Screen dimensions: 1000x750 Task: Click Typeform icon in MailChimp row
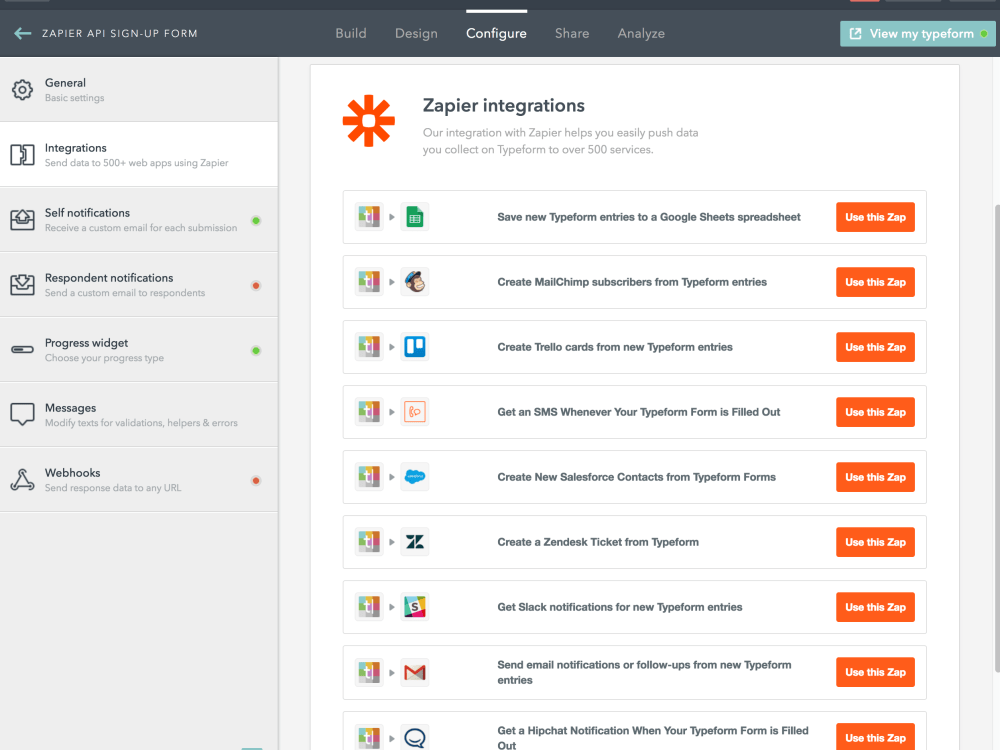[369, 282]
